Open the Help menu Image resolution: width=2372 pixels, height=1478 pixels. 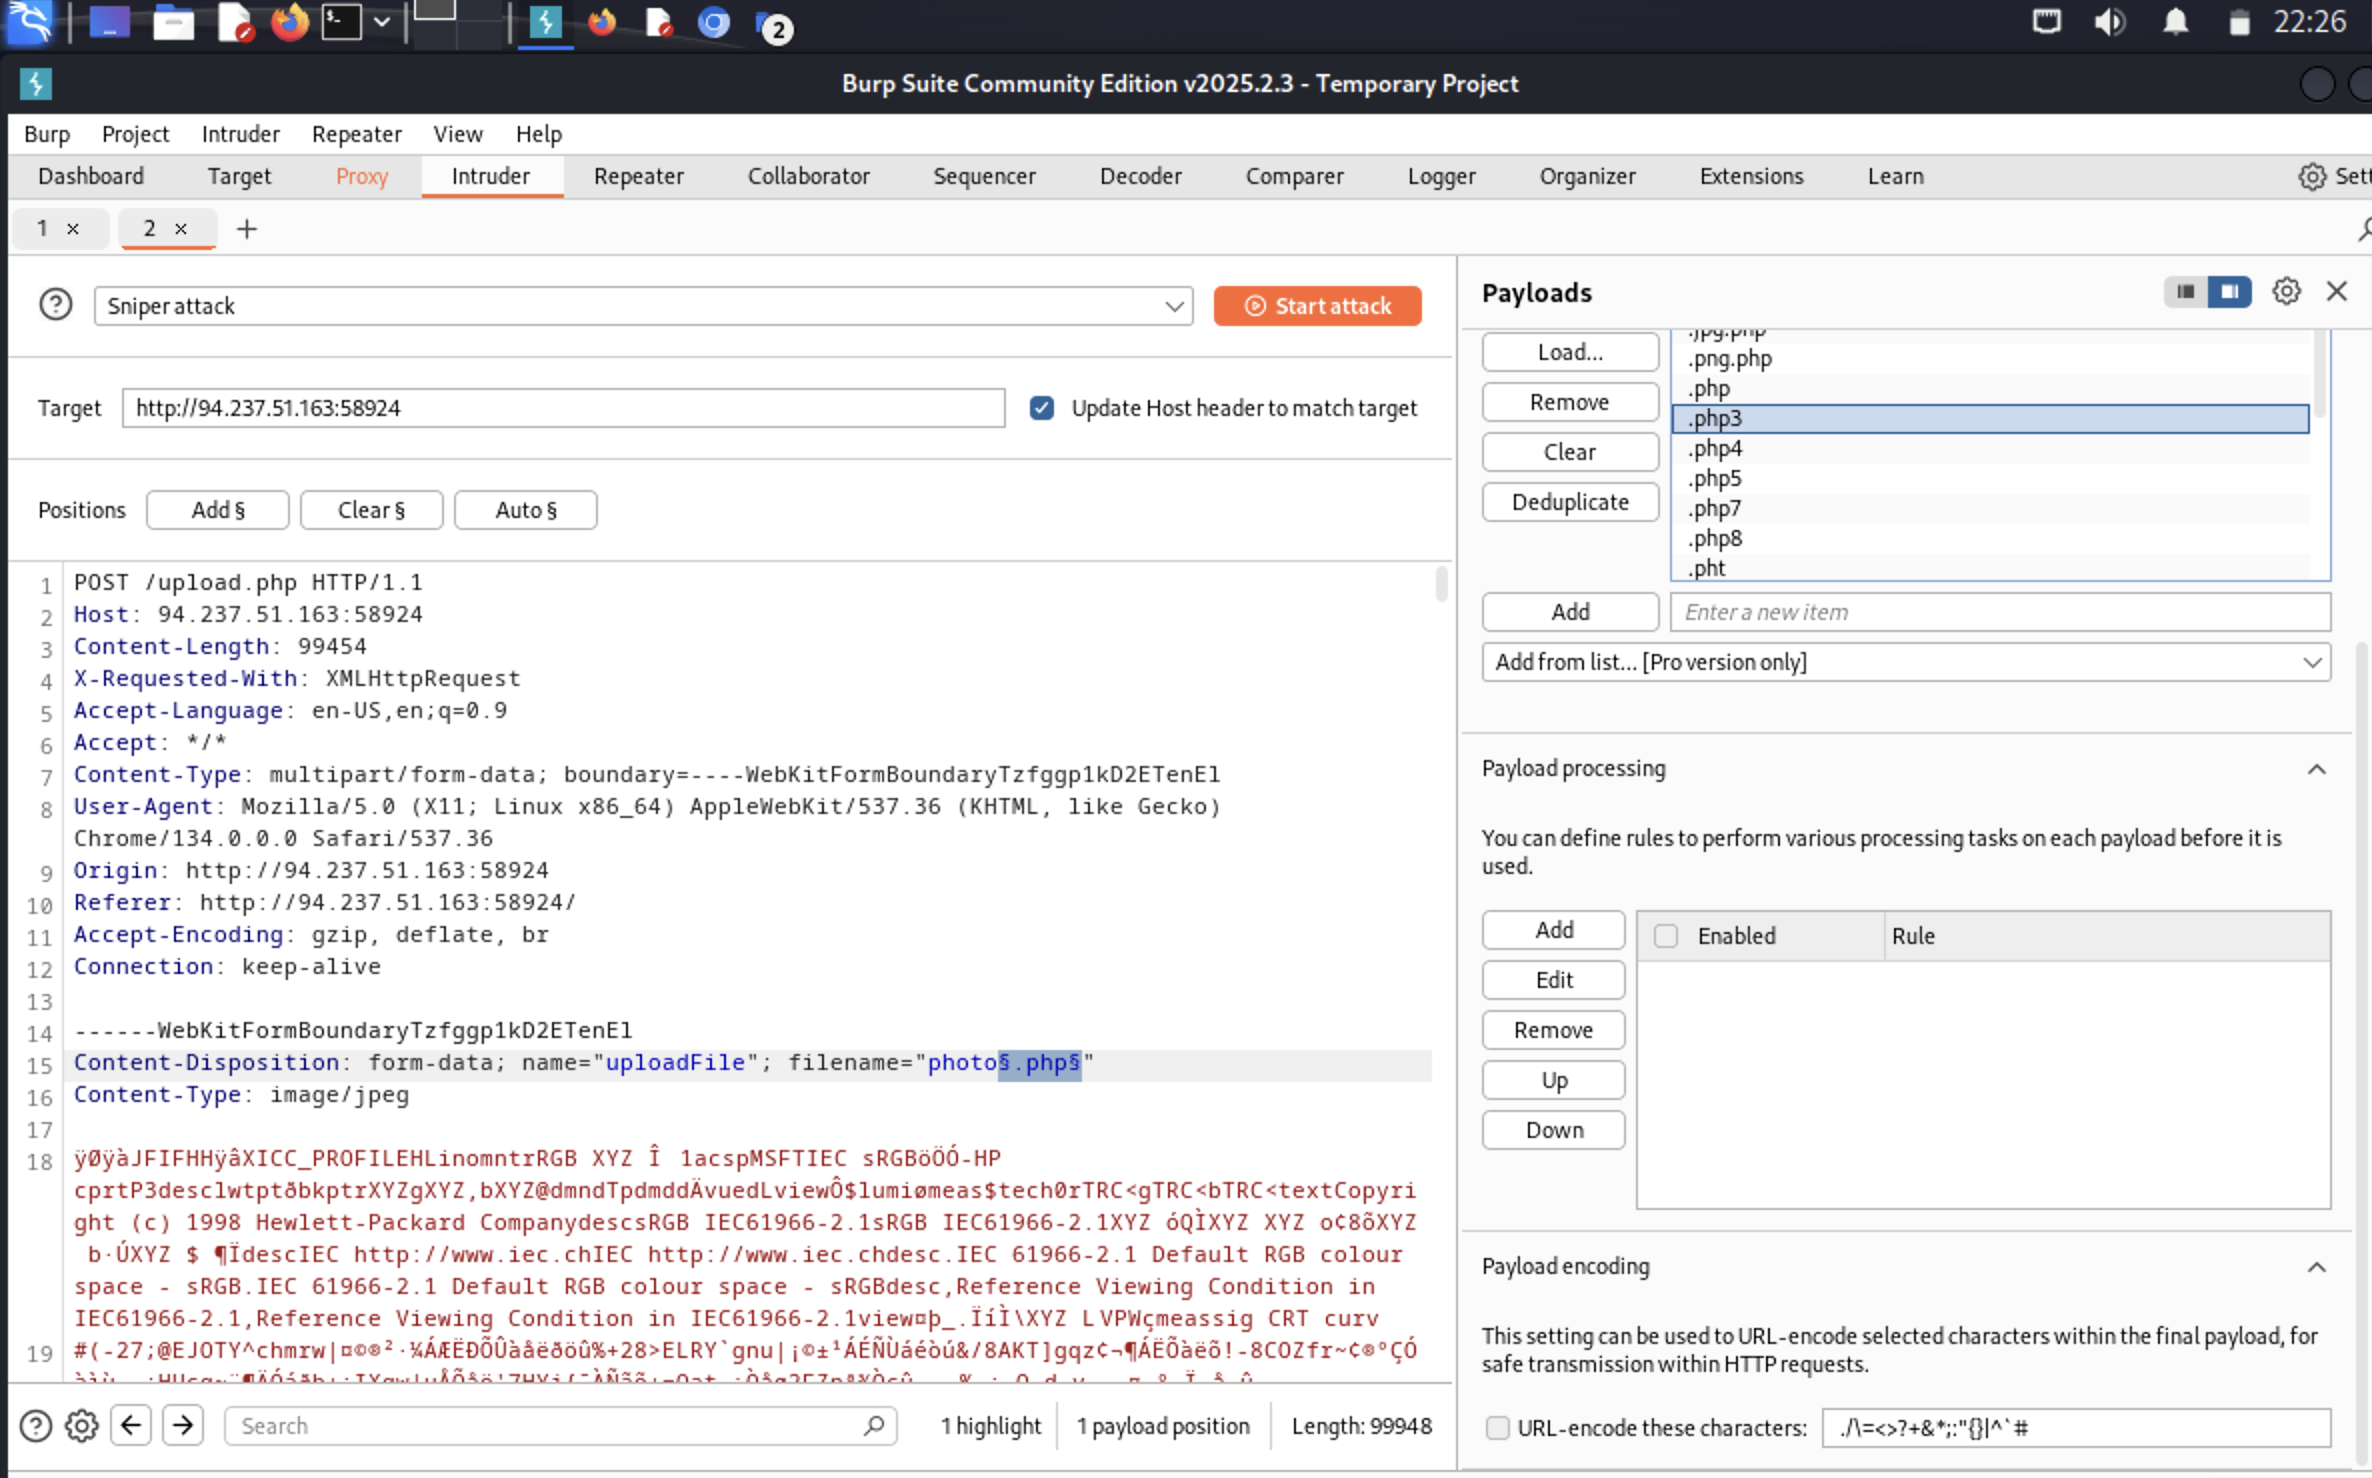538,134
